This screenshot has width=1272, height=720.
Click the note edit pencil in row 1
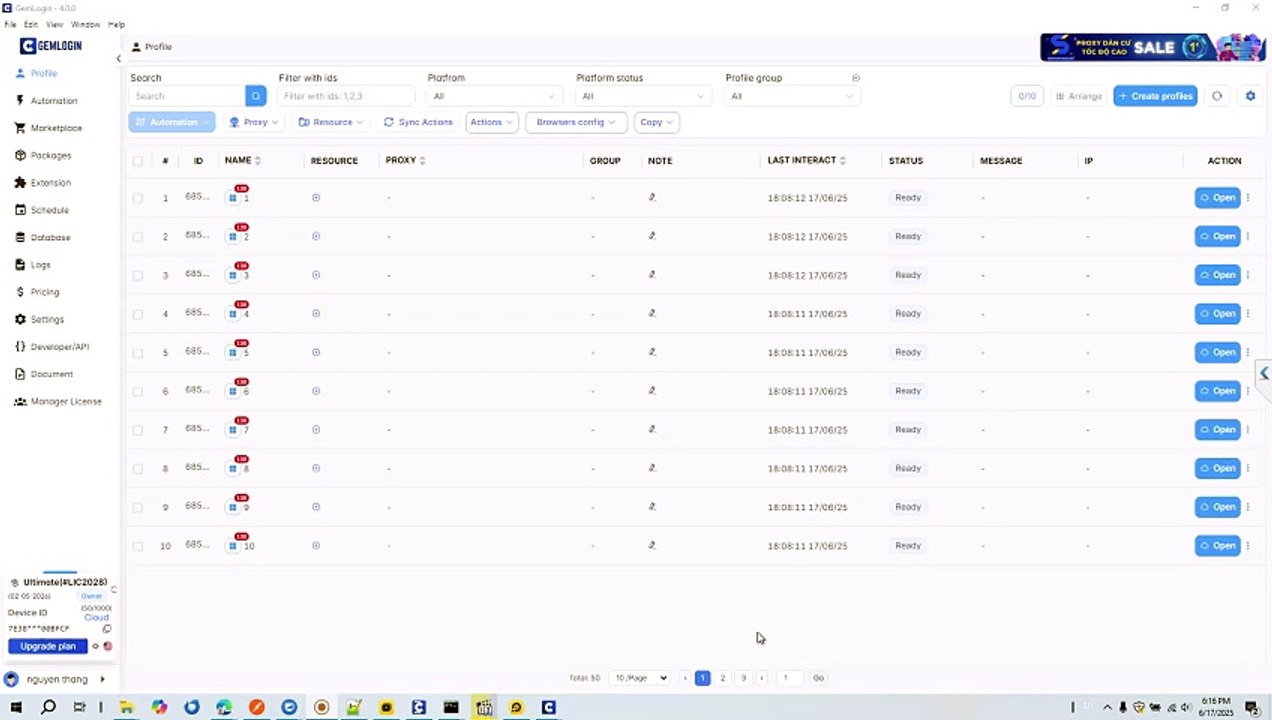click(x=652, y=197)
